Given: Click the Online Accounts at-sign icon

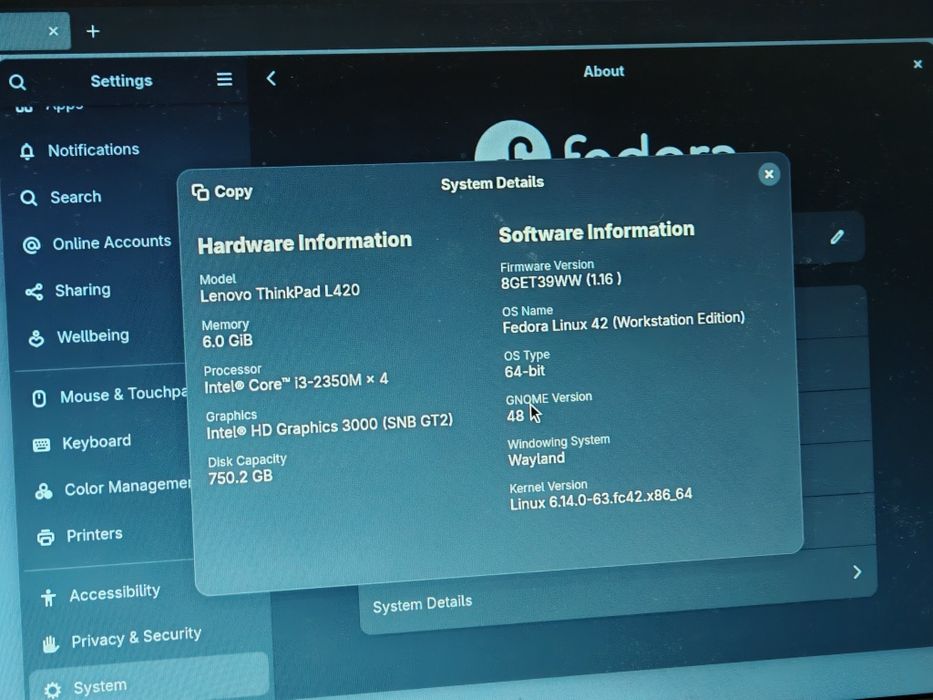Looking at the screenshot, I should 32,245.
